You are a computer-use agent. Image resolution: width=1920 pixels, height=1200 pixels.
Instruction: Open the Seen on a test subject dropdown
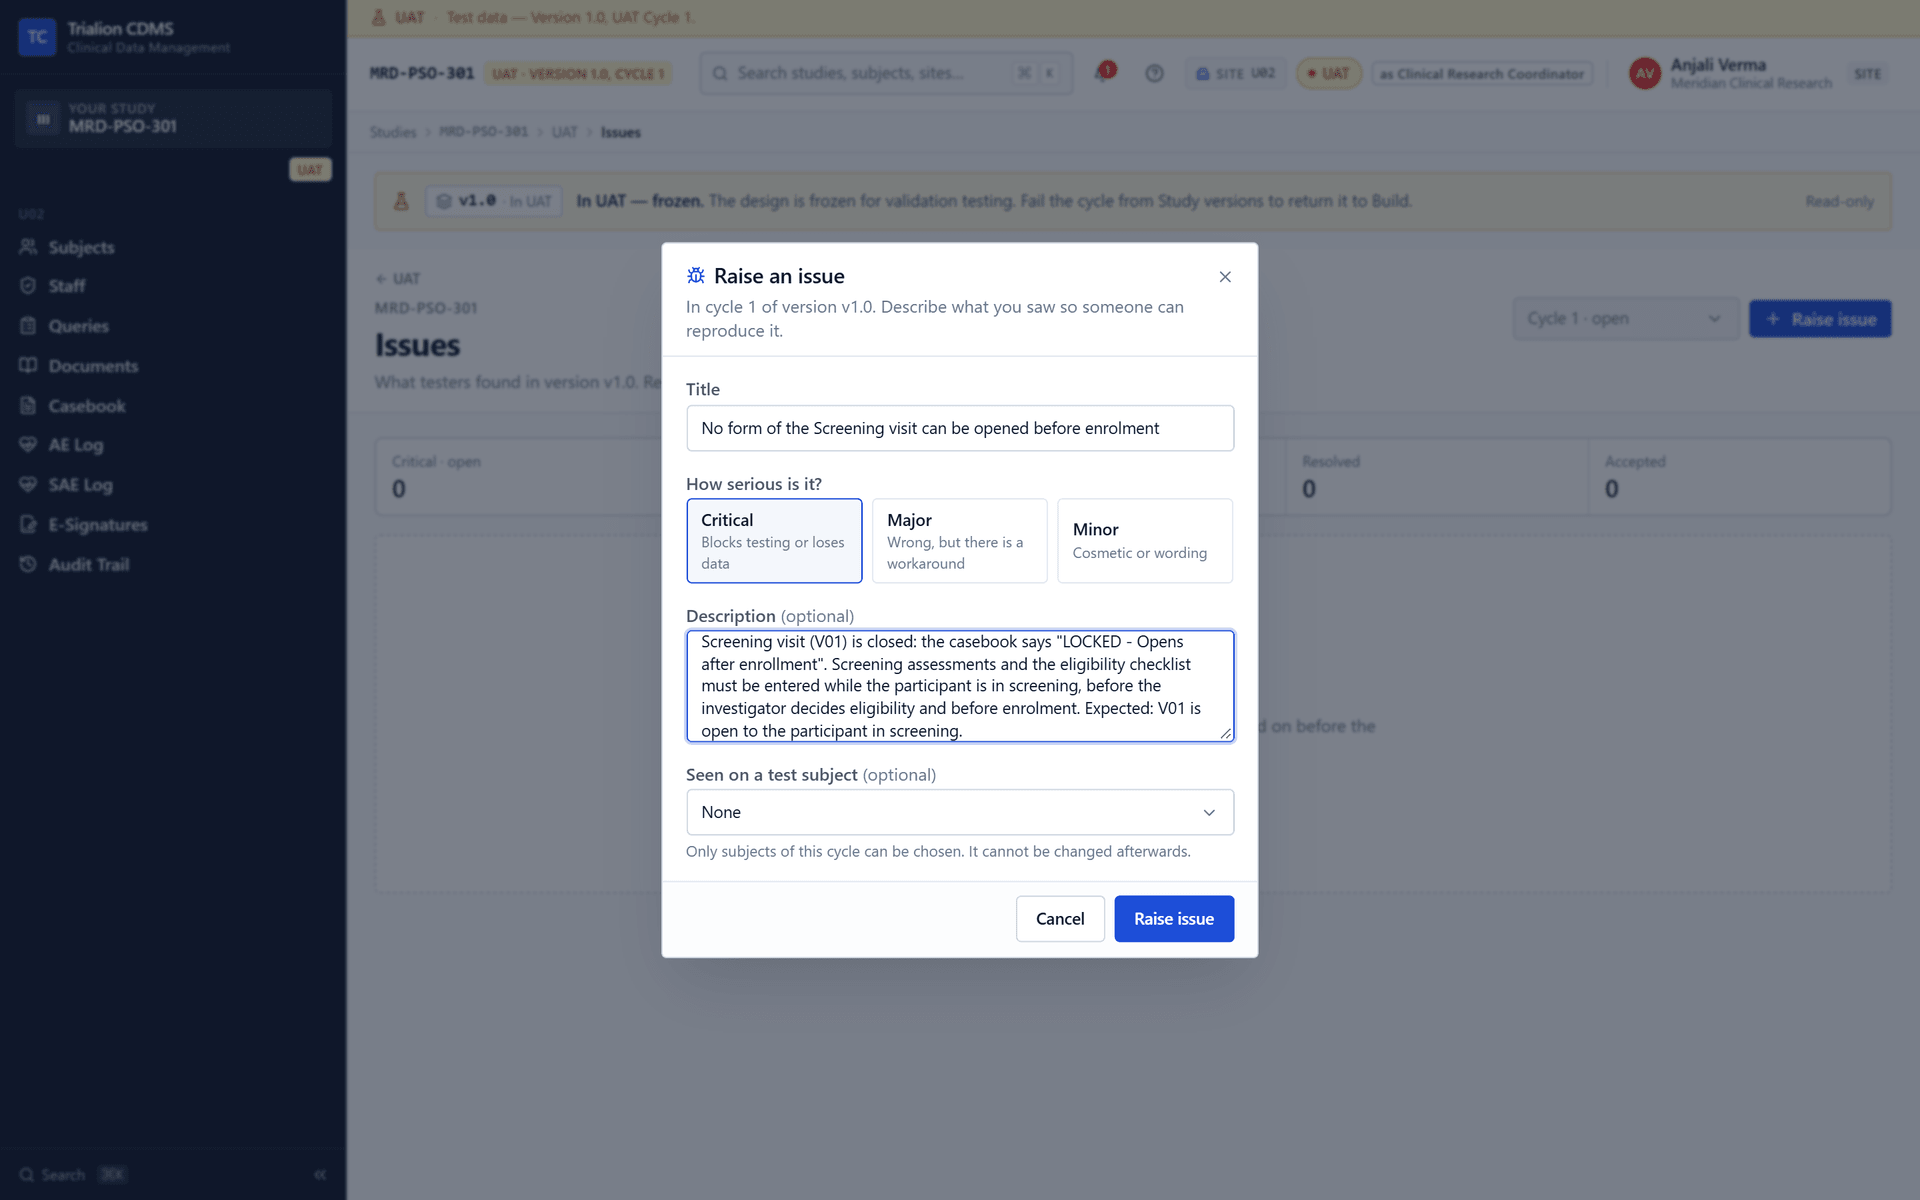point(960,812)
